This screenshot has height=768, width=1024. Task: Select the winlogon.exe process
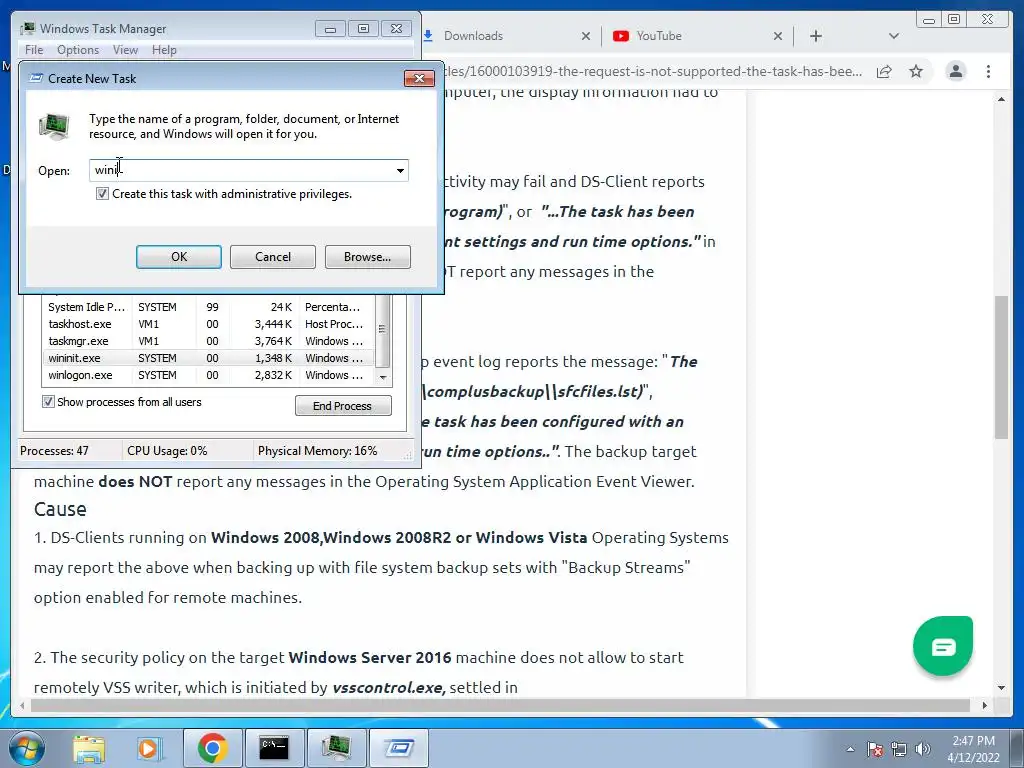click(x=209, y=375)
